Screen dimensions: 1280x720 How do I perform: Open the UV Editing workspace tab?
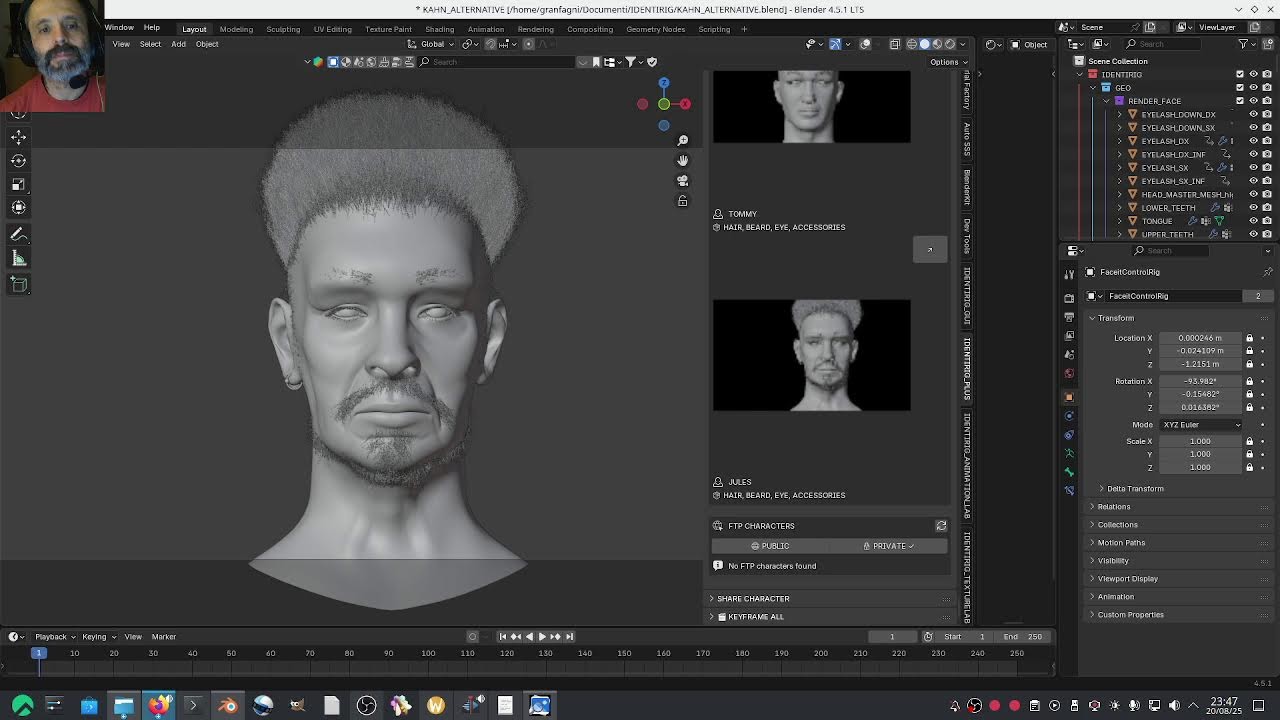click(332, 29)
